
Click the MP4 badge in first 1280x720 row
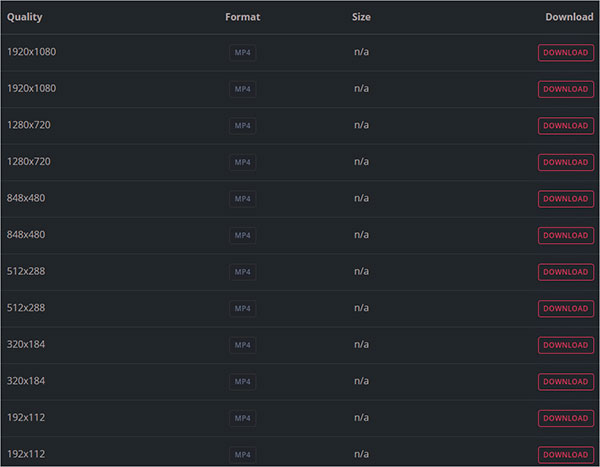click(242, 126)
